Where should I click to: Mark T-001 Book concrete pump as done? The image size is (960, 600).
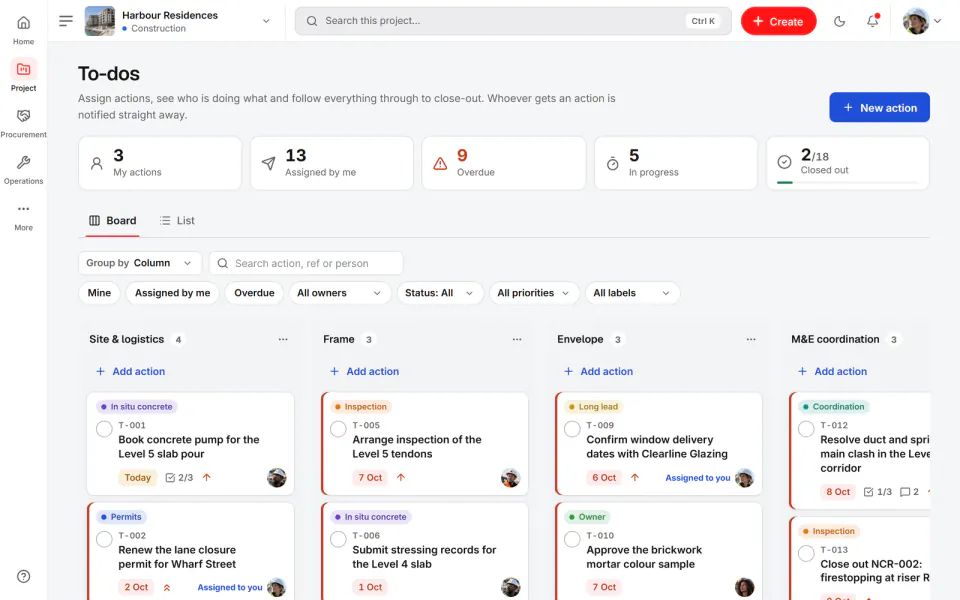(104, 429)
